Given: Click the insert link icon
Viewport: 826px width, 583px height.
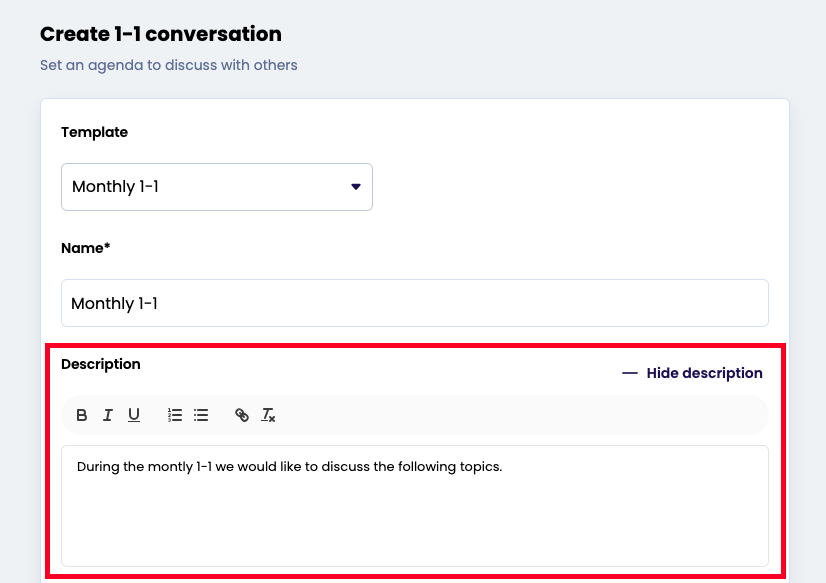Looking at the screenshot, I should [x=242, y=415].
